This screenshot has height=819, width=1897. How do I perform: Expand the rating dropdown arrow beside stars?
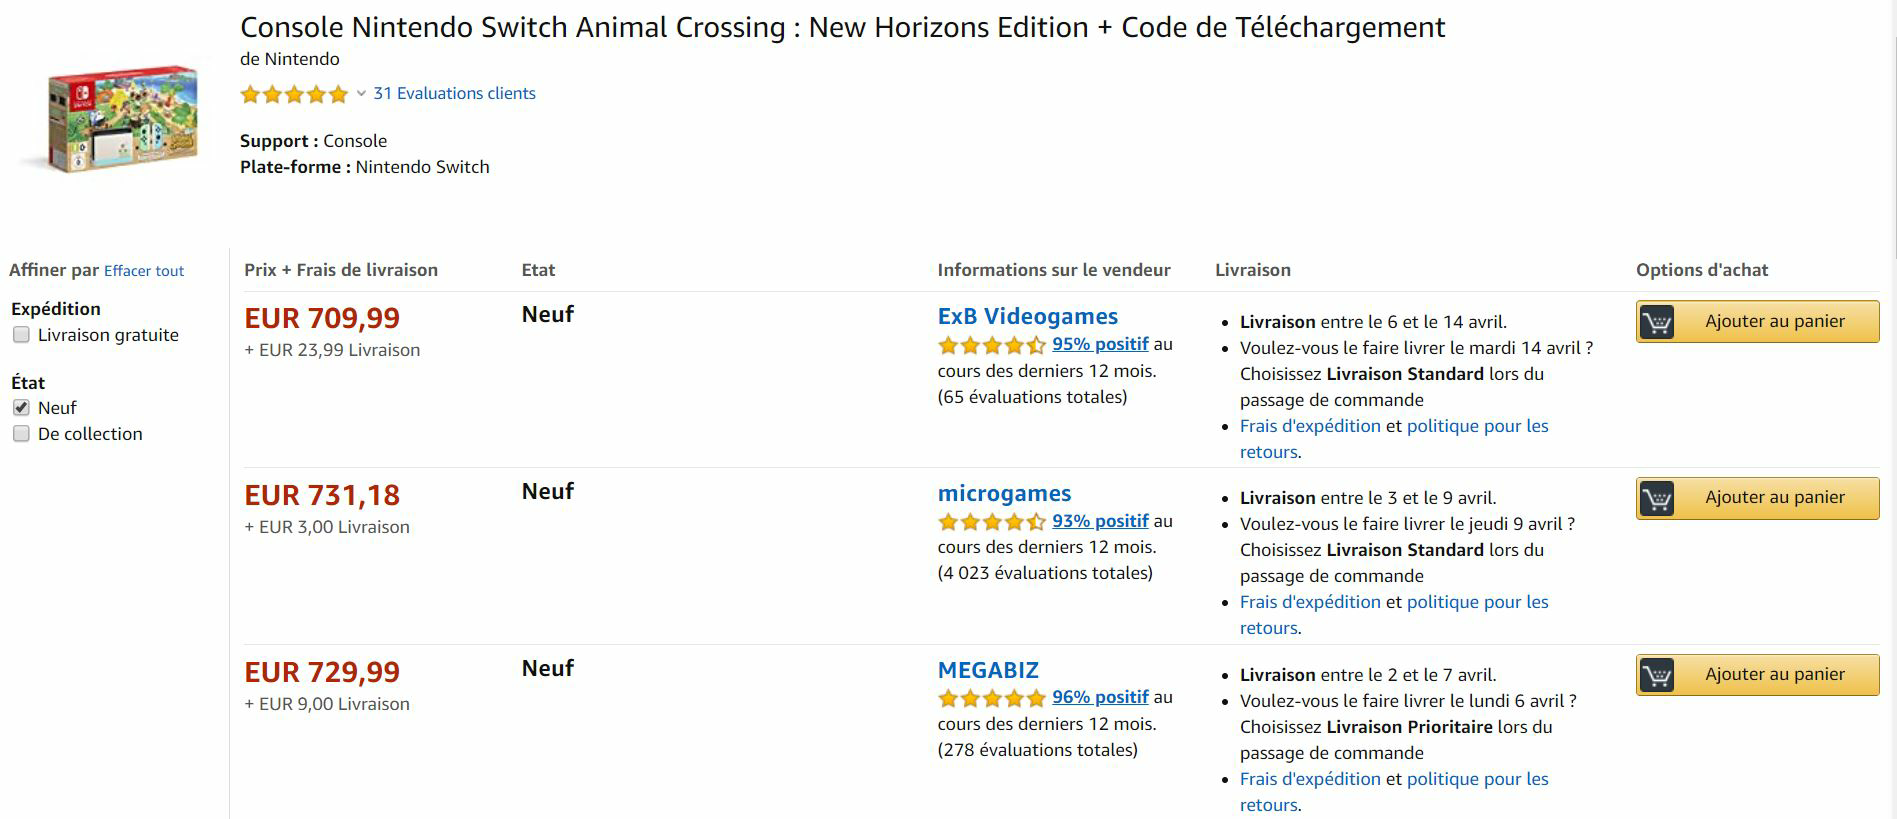(x=361, y=94)
